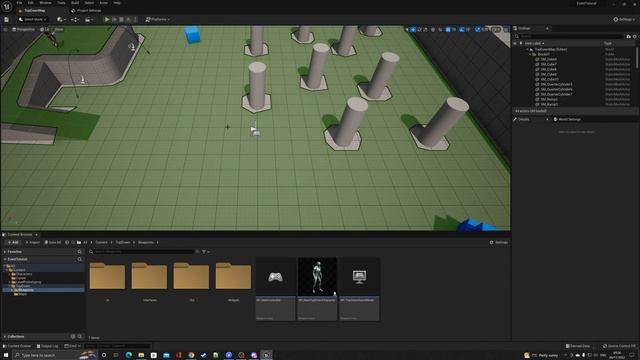
Task: Click the stop simulation button
Action: pyautogui.click(x=121, y=19)
